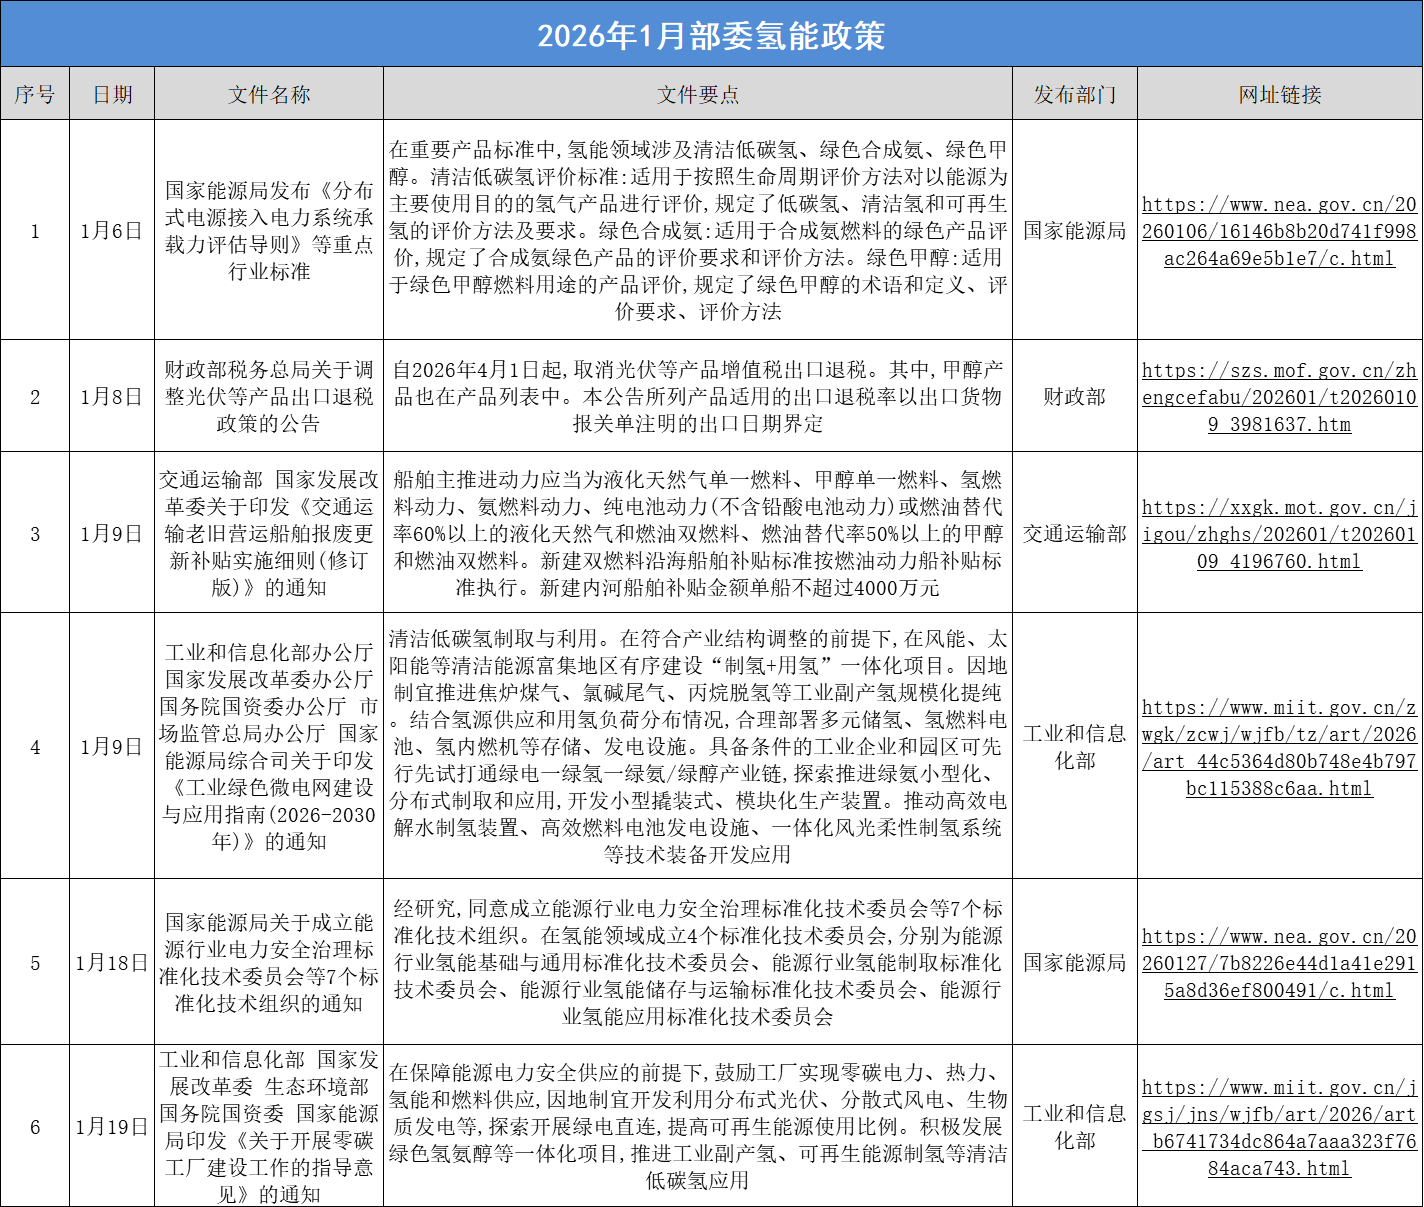Click the 财政部 department cell

pos(1075,397)
